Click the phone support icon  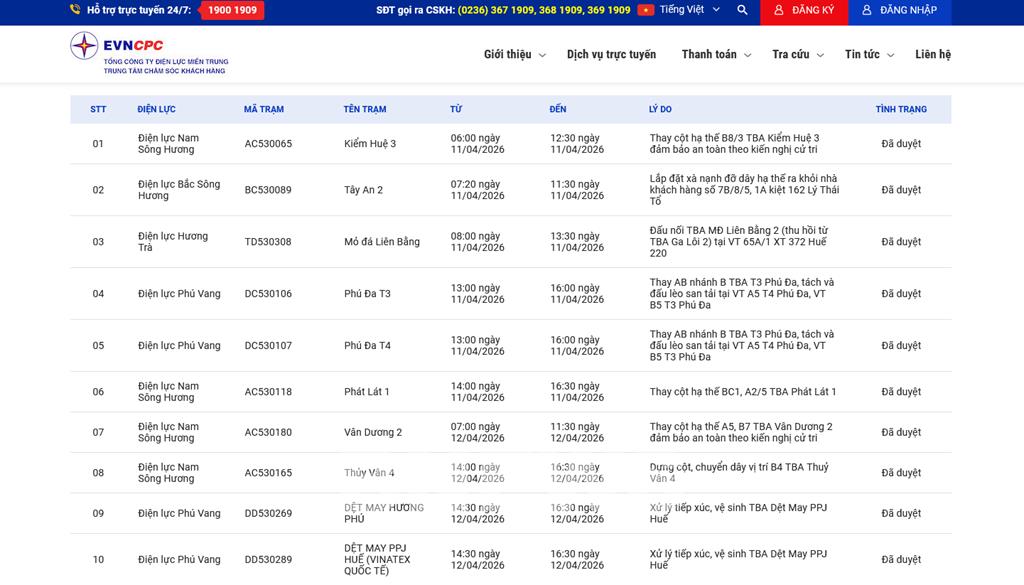pyautogui.click(x=75, y=10)
